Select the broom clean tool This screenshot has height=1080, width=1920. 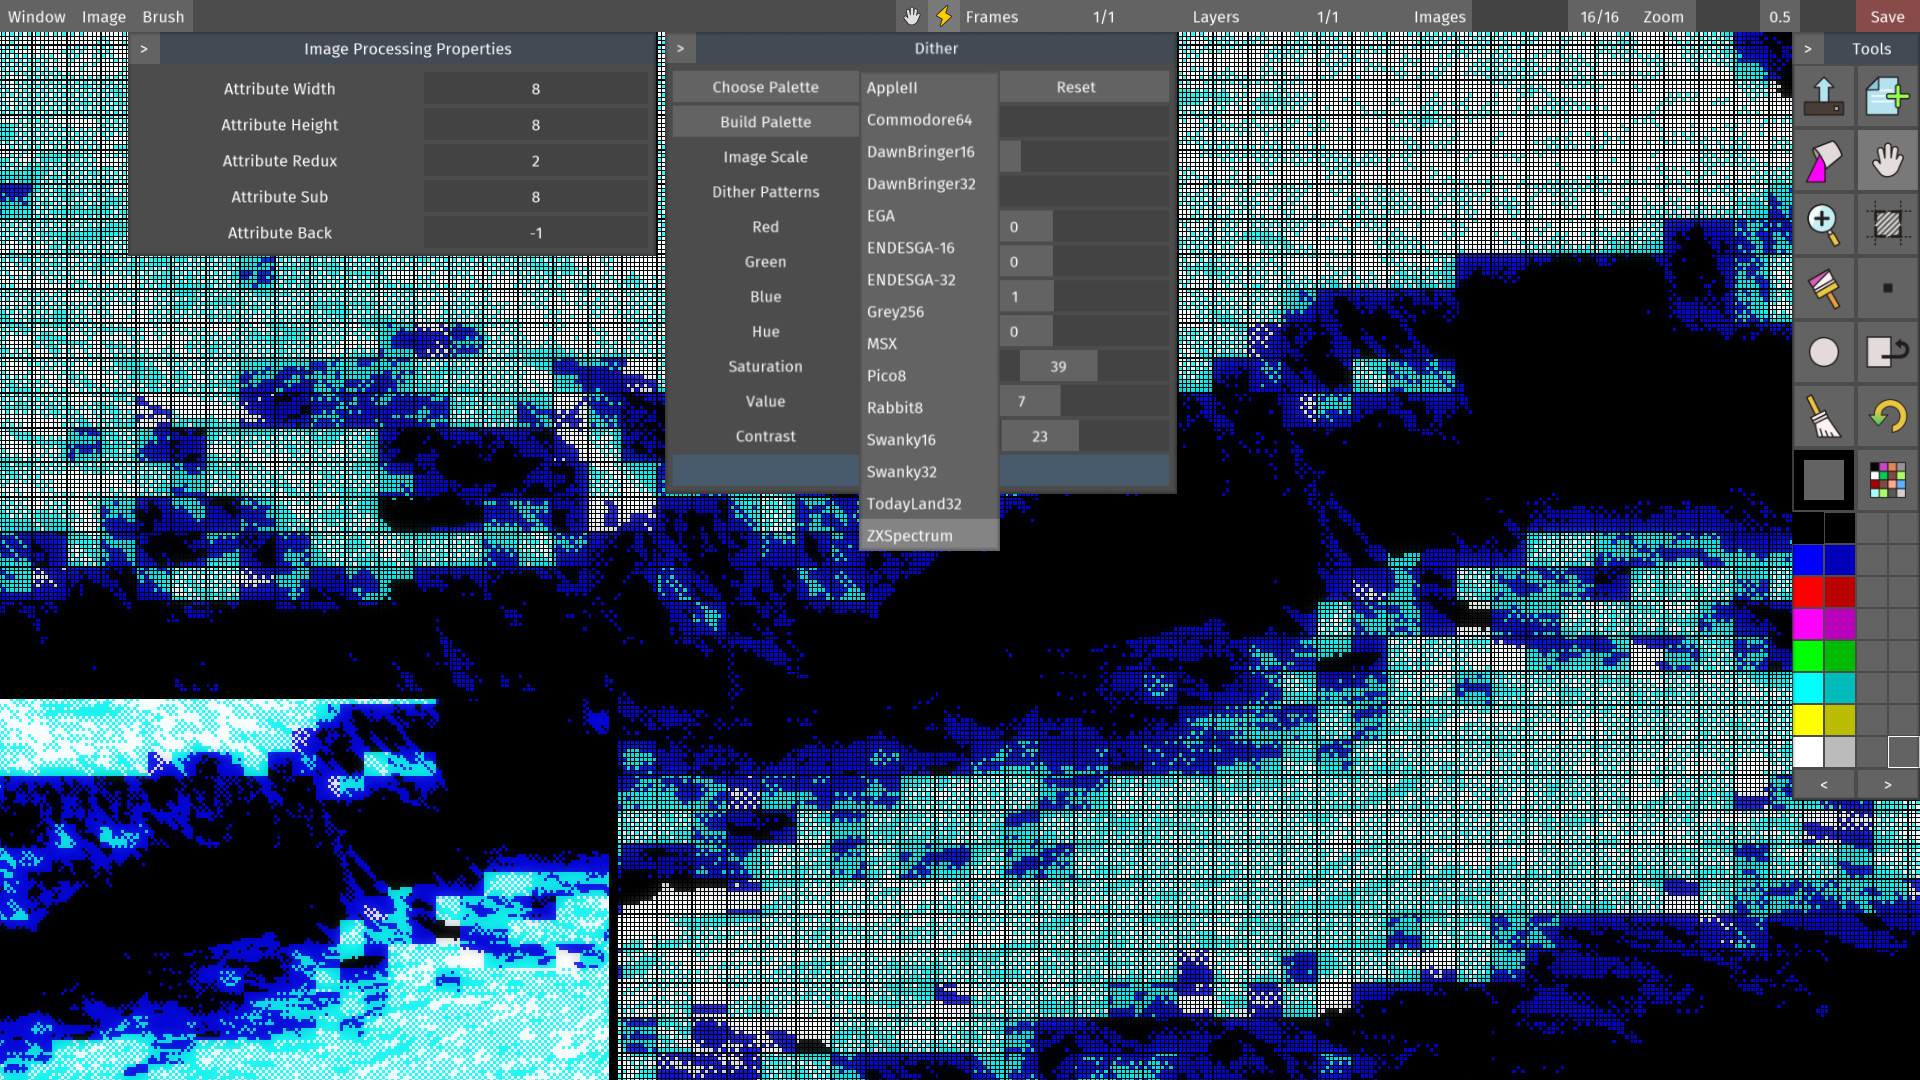click(x=1823, y=416)
